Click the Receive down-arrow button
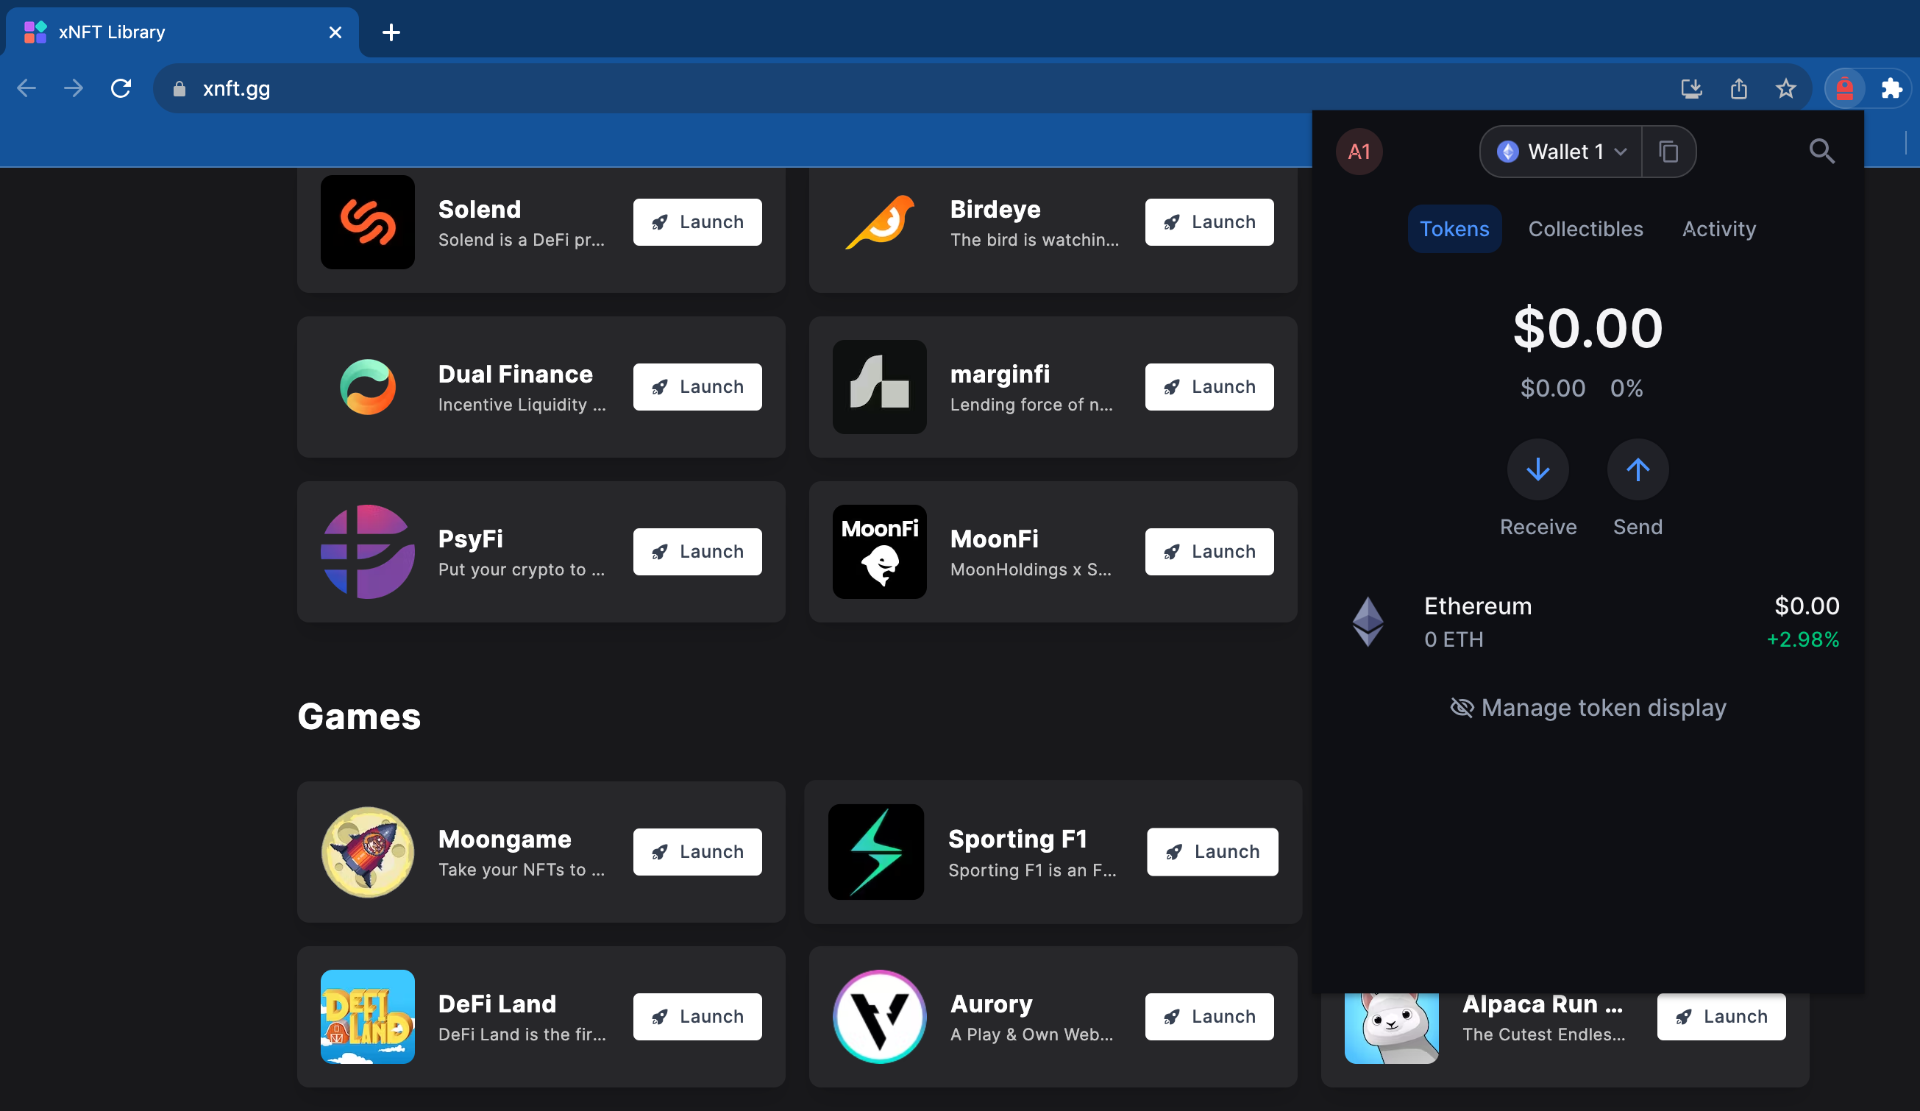Viewport: 1920px width, 1111px height. [1538, 469]
